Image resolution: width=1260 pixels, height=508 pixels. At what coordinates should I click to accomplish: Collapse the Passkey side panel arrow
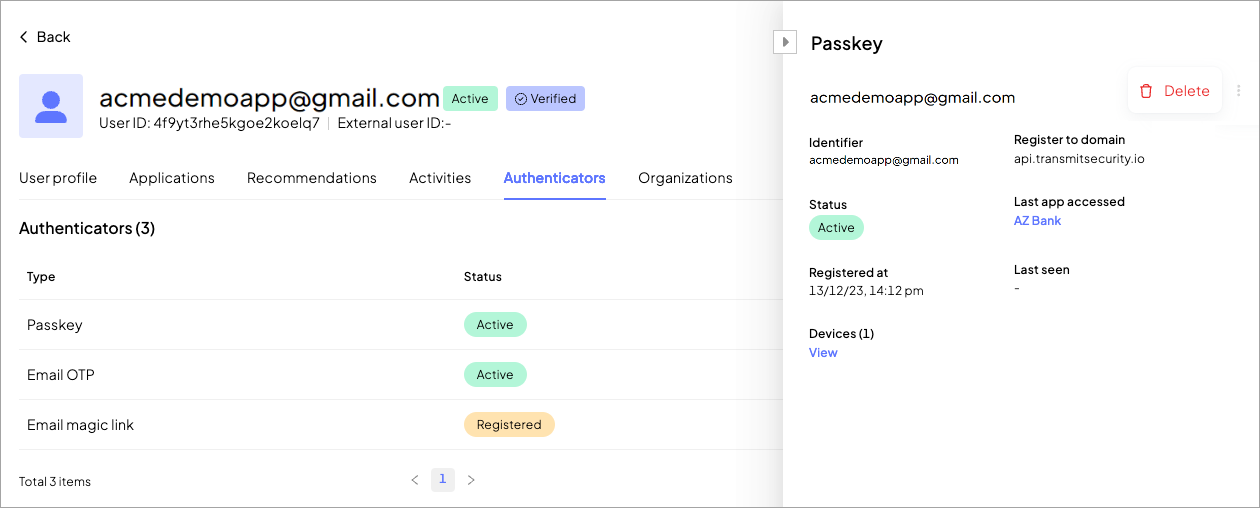pos(785,42)
